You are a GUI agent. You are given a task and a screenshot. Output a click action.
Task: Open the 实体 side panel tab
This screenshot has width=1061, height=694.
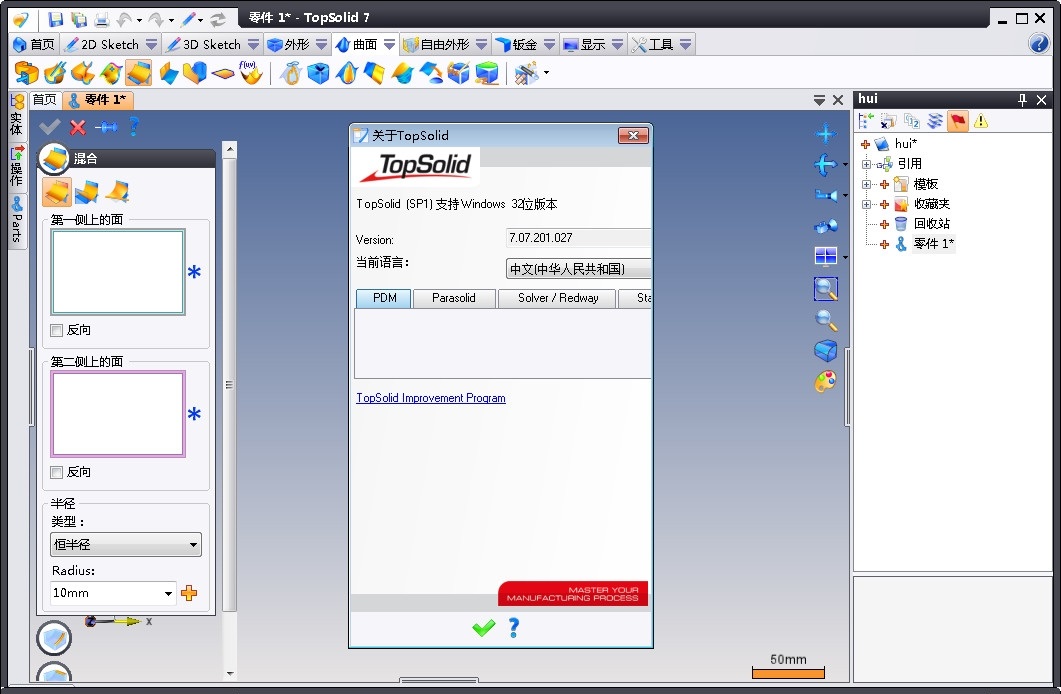[17, 116]
